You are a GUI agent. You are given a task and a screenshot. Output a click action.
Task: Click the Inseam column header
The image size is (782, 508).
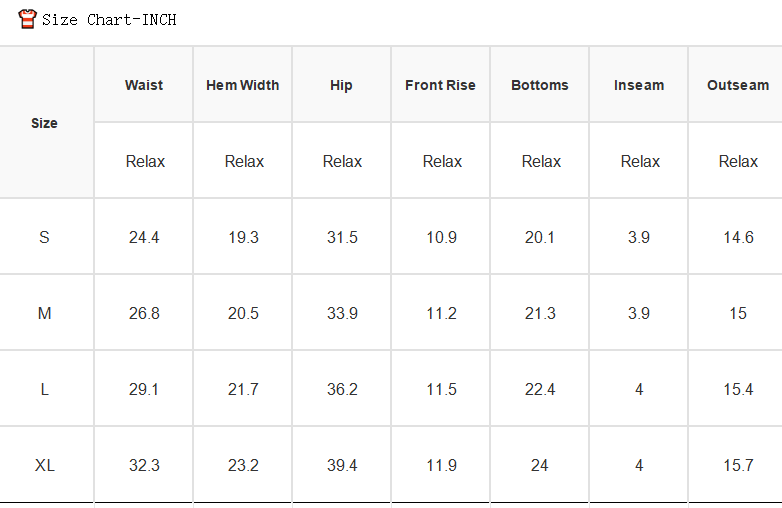pos(639,85)
